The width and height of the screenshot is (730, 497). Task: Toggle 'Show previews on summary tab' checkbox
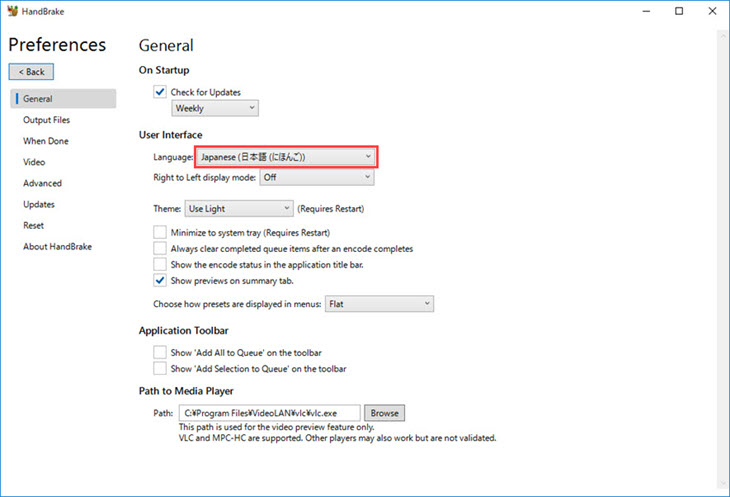coord(160,280)
